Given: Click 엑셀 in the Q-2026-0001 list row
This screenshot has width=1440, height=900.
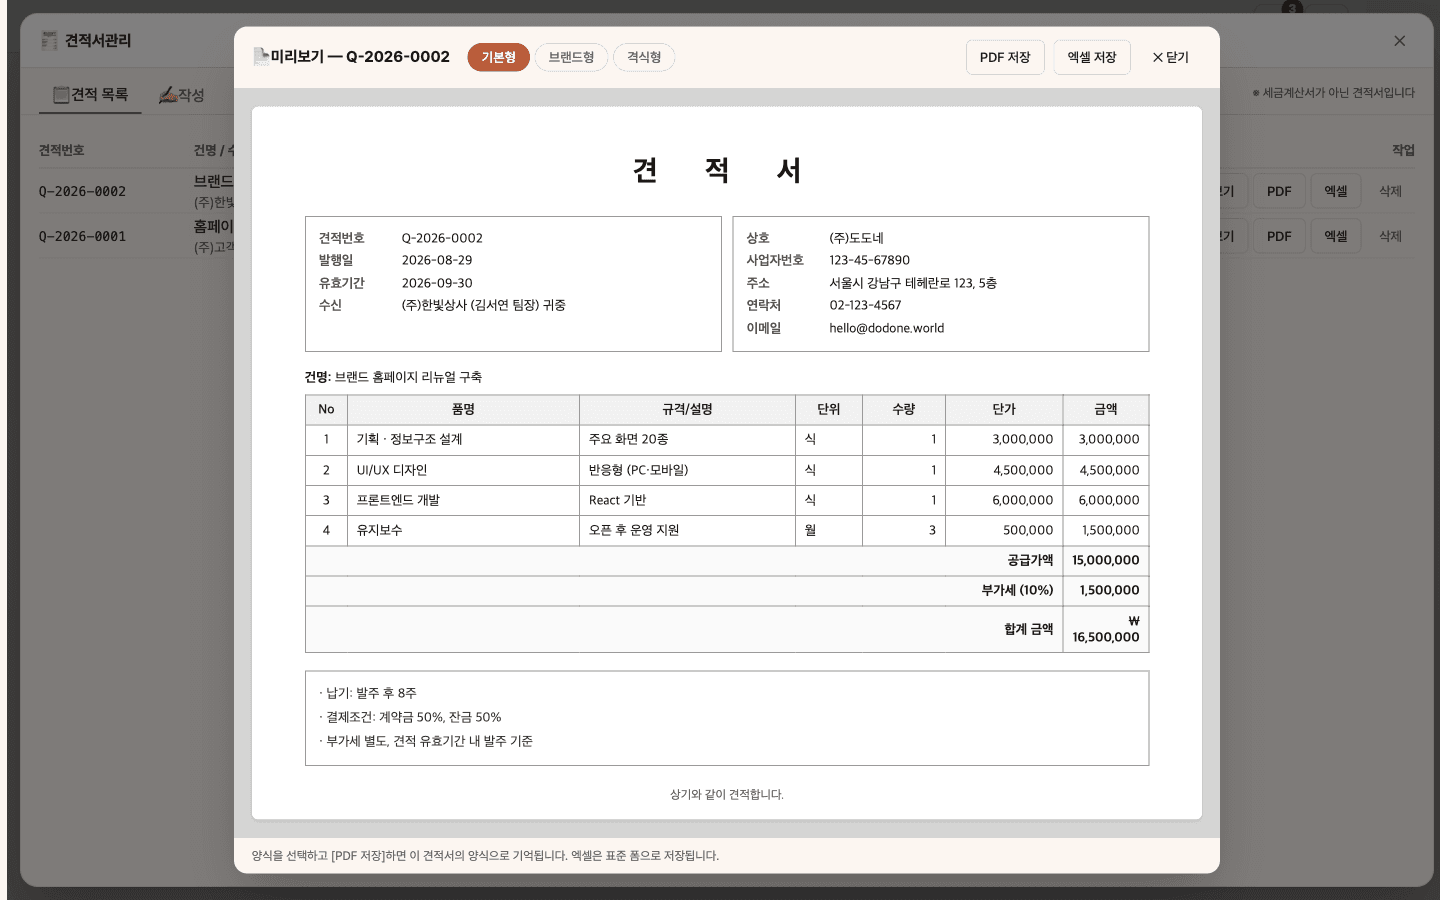Looking at the screenshot, I should (x=1336, y=236).
